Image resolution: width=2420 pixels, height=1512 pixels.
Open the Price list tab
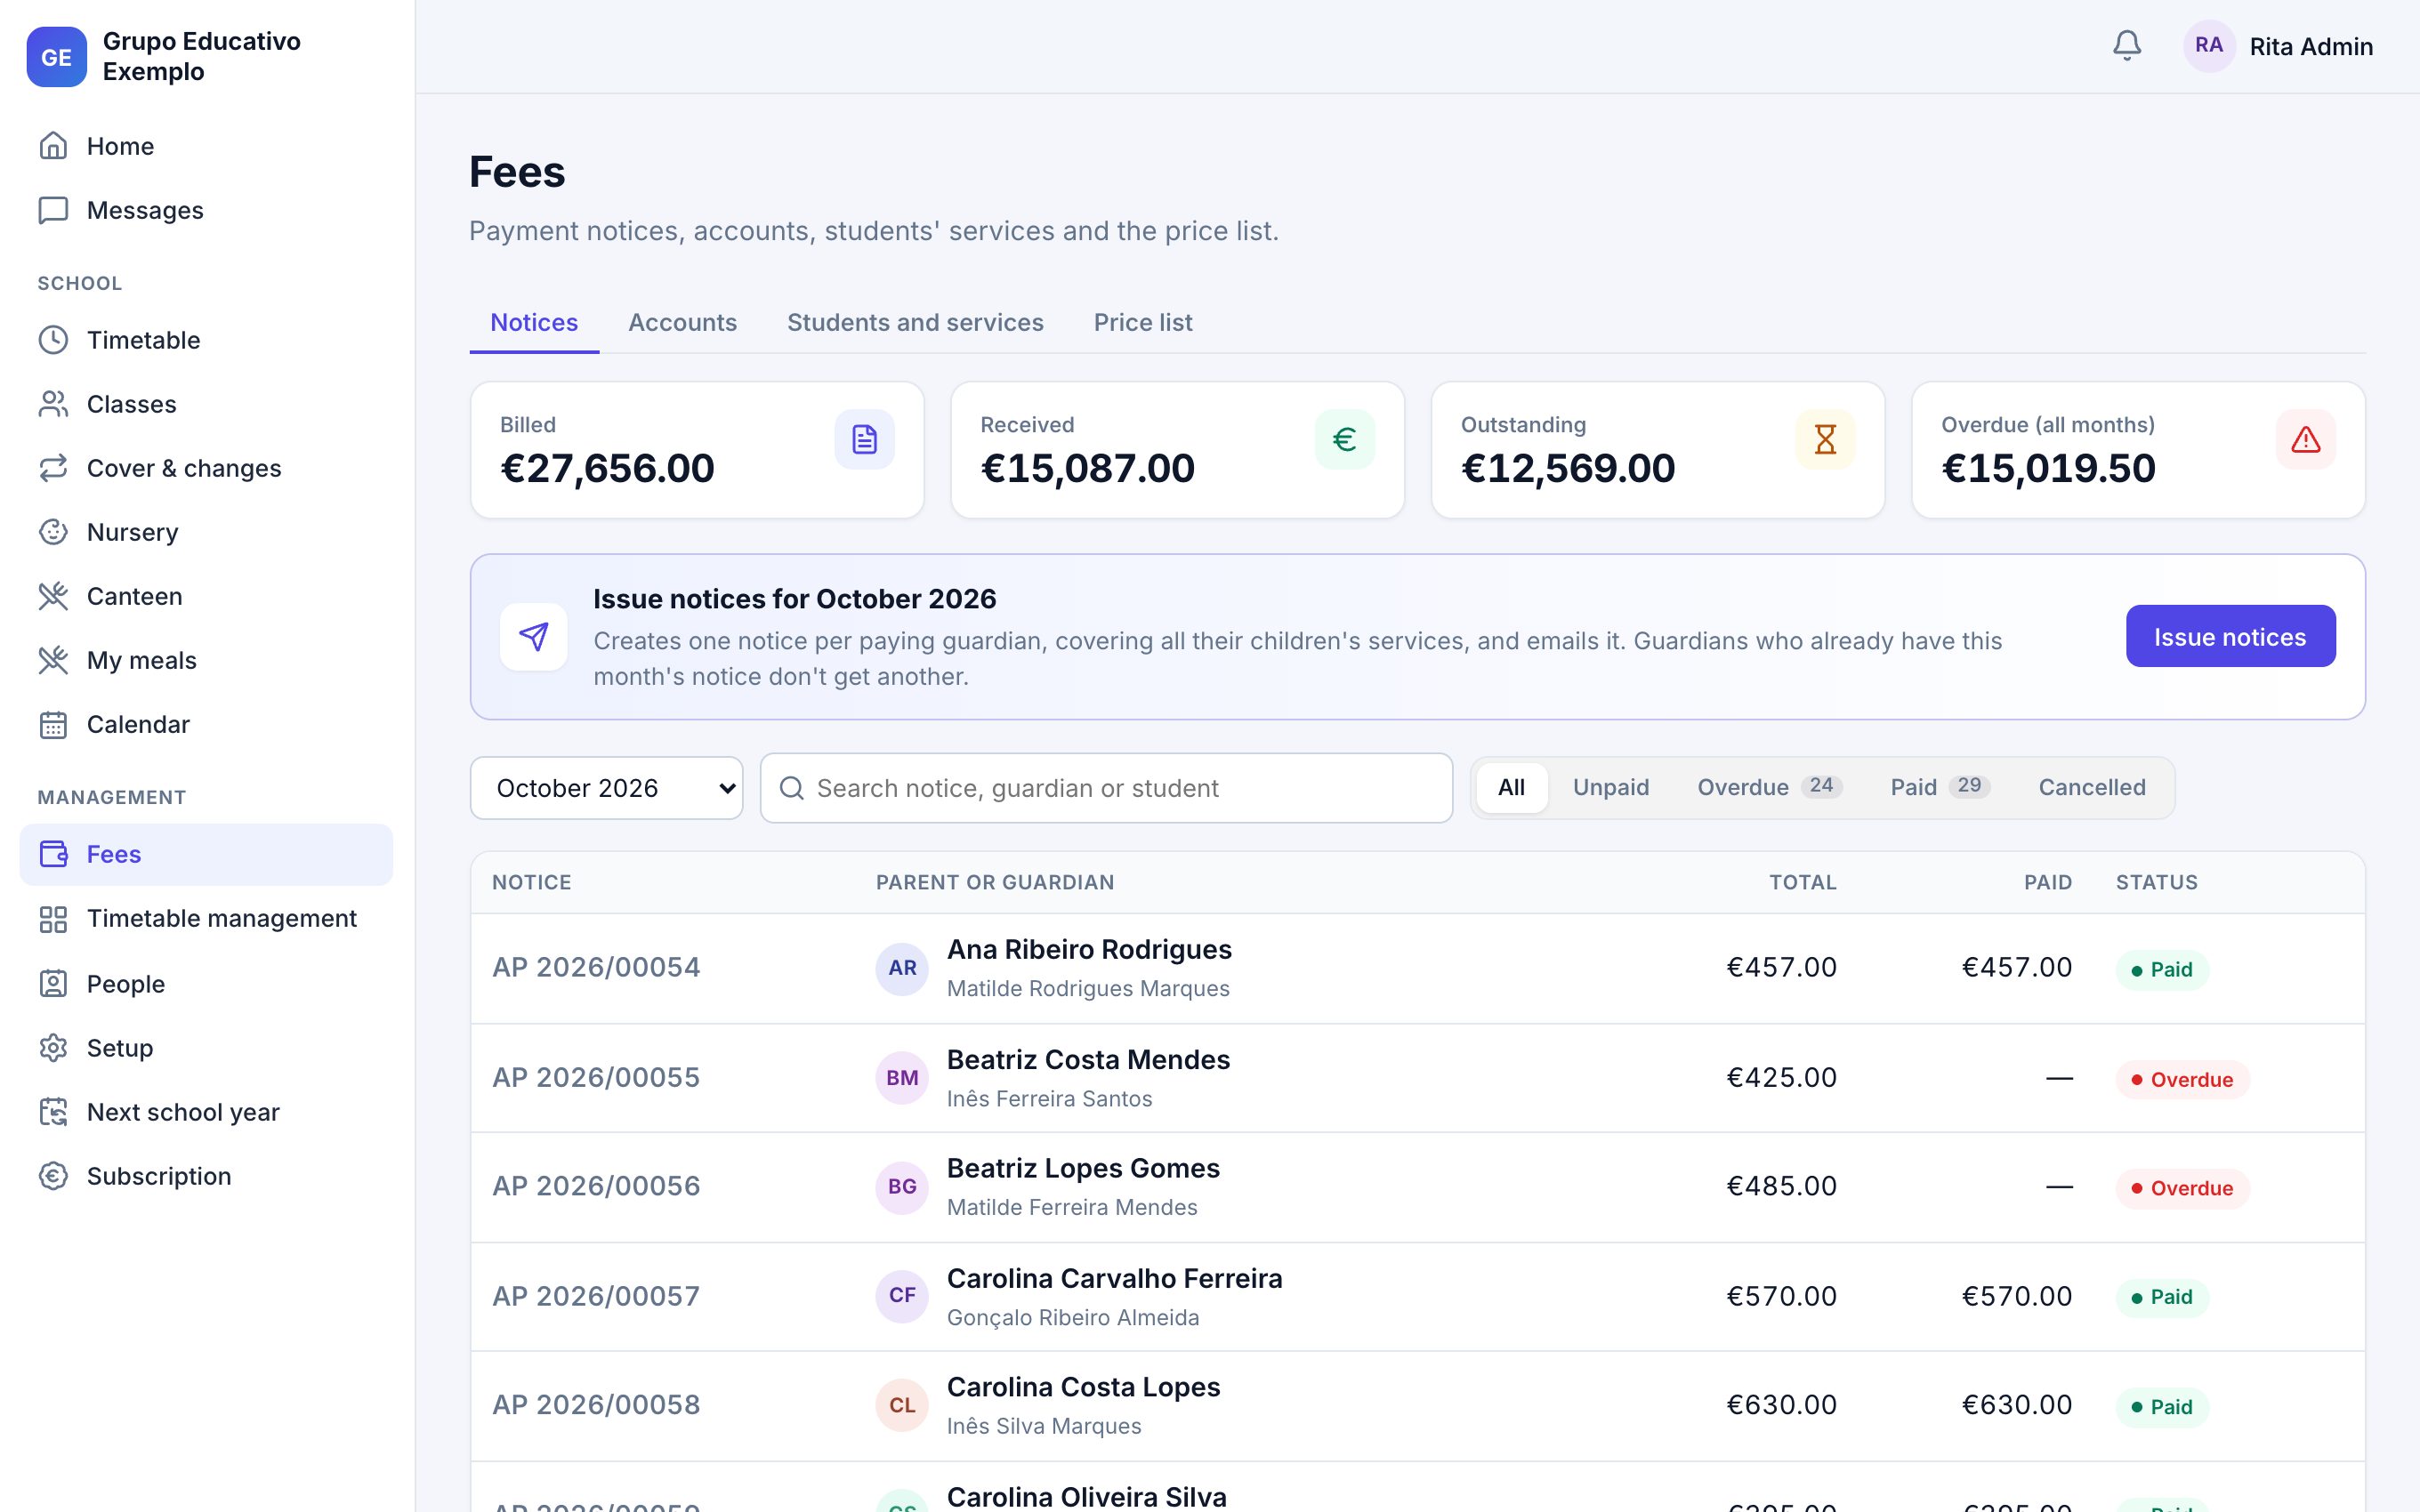click(x=1143, y=322)
